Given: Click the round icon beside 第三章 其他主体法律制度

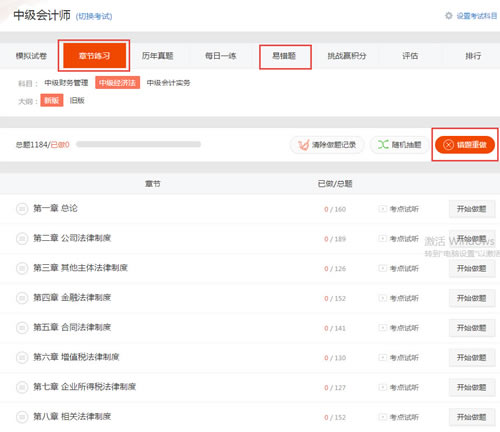Looking at the screenshot, I should pyautogui.click(x=22, y=268).
